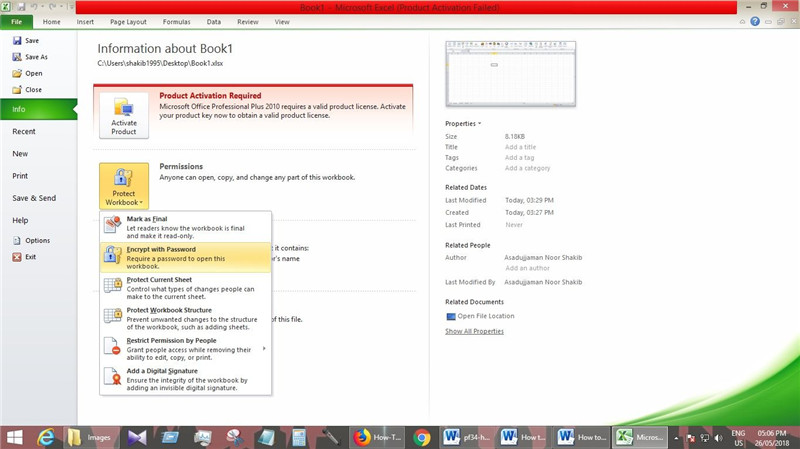Screen dimensions: 800x449
Task: Click the Add an author field
Action: pos(528,268)
